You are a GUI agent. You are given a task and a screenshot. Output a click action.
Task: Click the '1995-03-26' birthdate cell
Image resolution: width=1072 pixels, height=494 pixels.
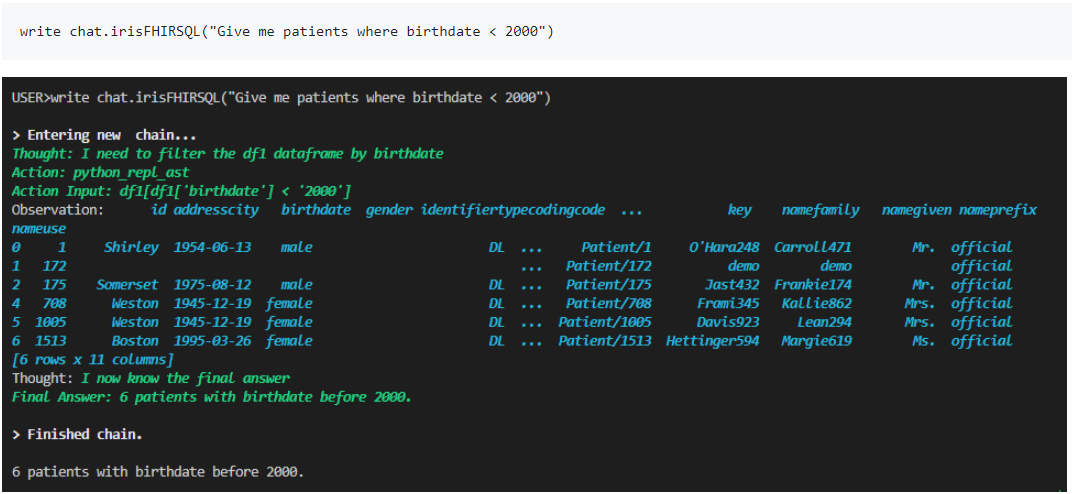212,341
